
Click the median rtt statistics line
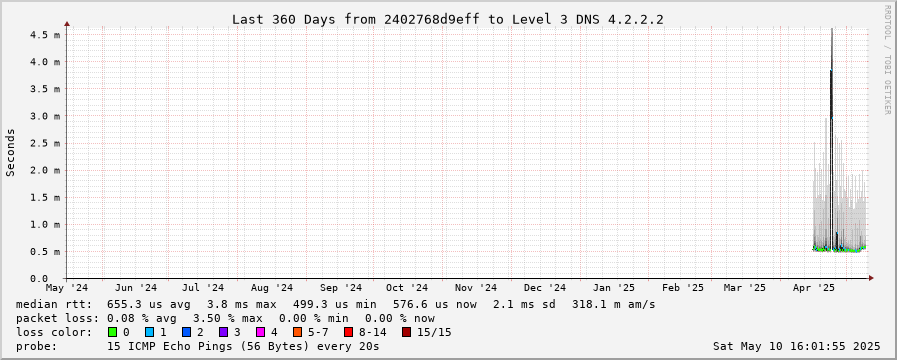tap(335, 304)
